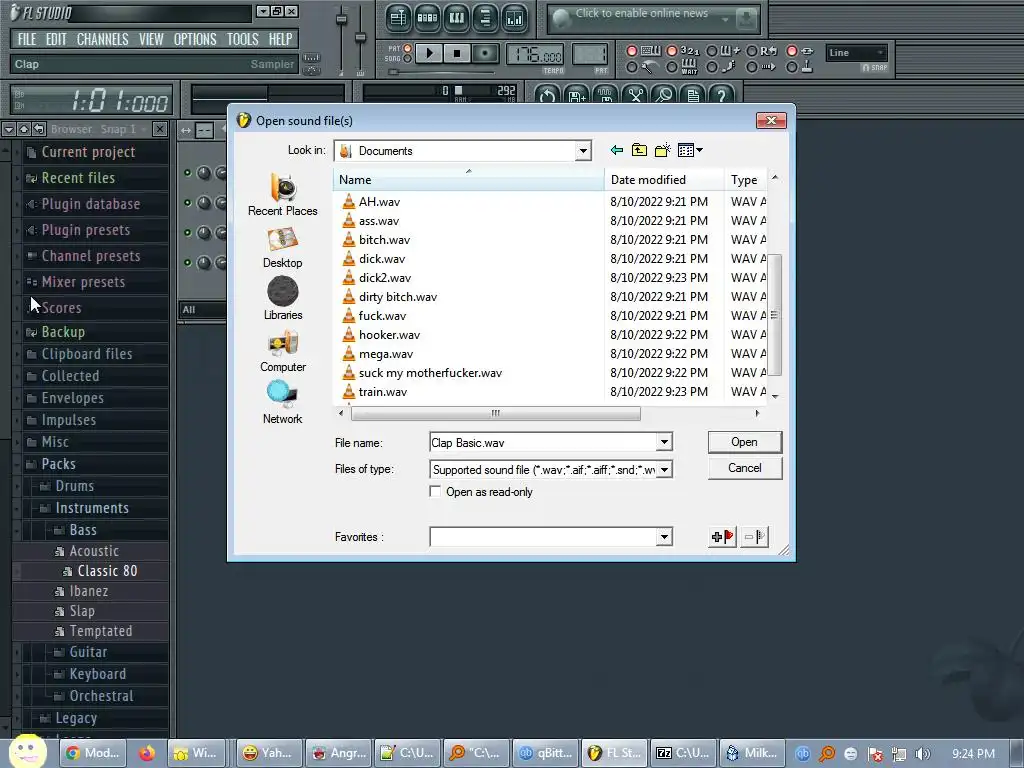
Task: Adjust the main volume slider
Action: pos(341,38)
